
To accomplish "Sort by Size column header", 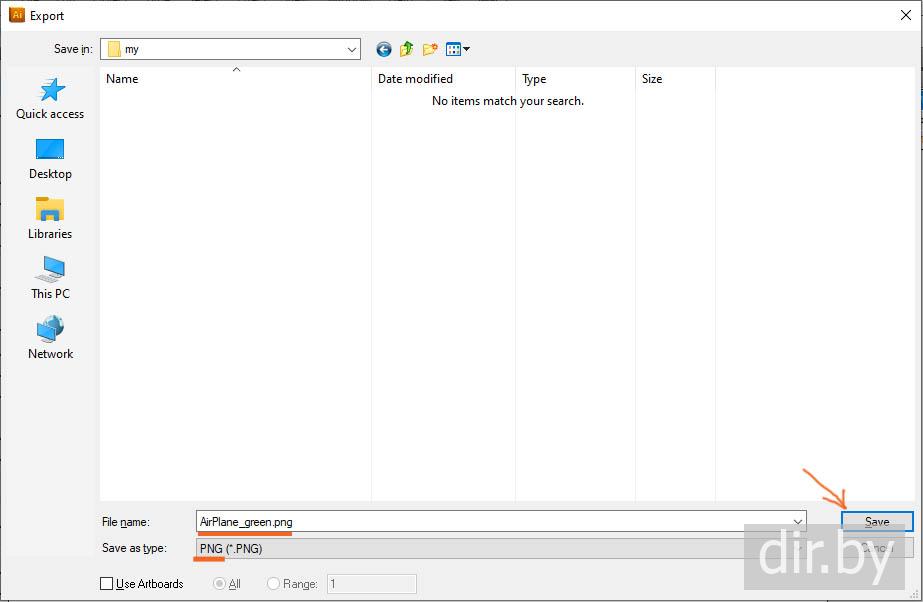I will tap(675, 79).
